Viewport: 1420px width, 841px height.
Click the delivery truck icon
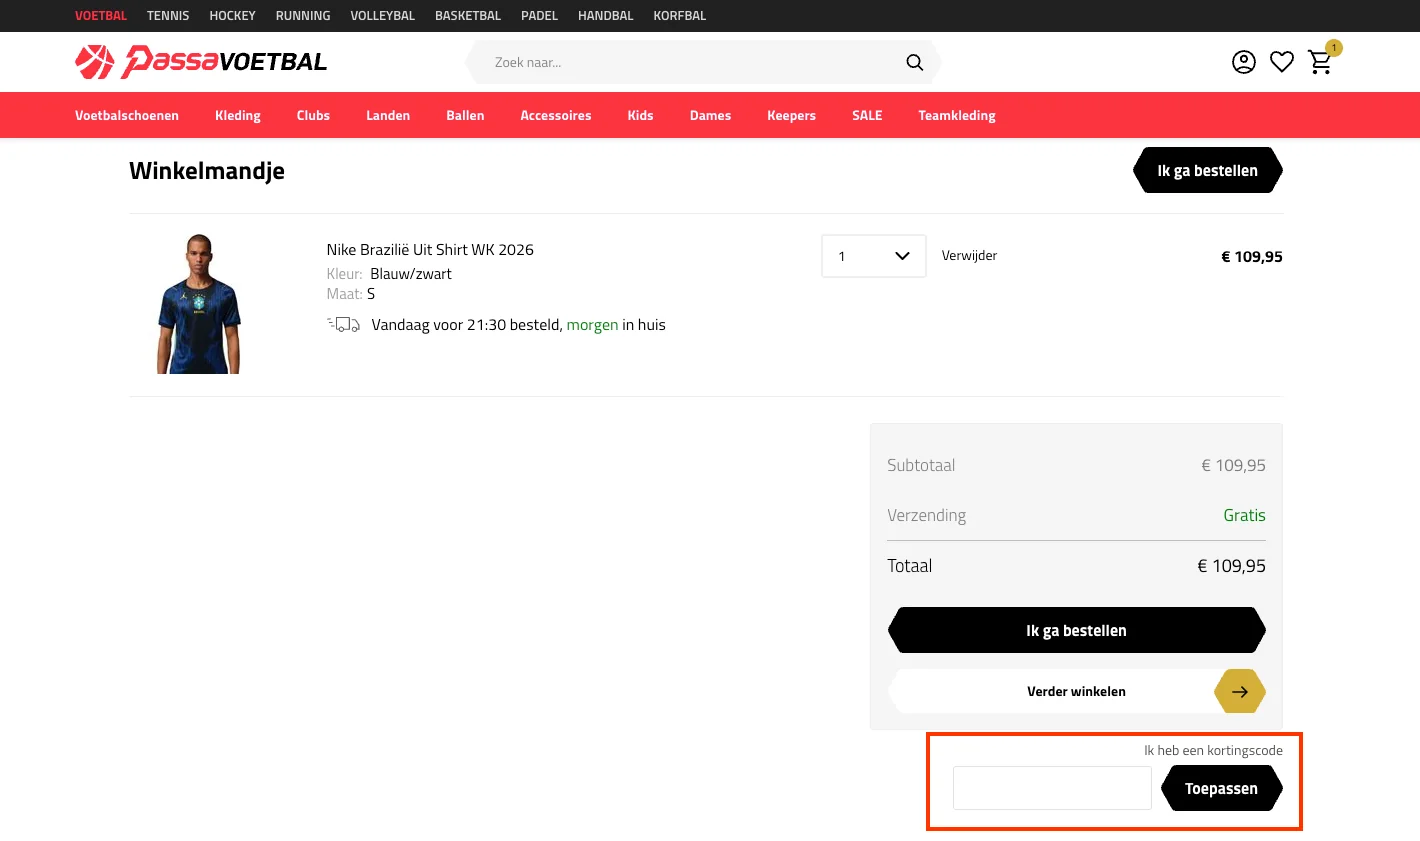click(343, 325)
